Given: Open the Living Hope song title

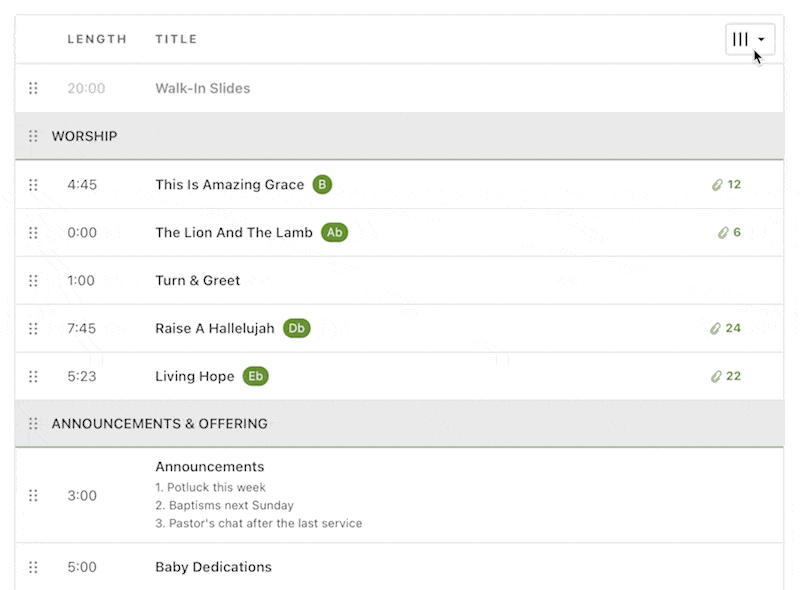Looking at the screenshot, I should click(195, 377).
